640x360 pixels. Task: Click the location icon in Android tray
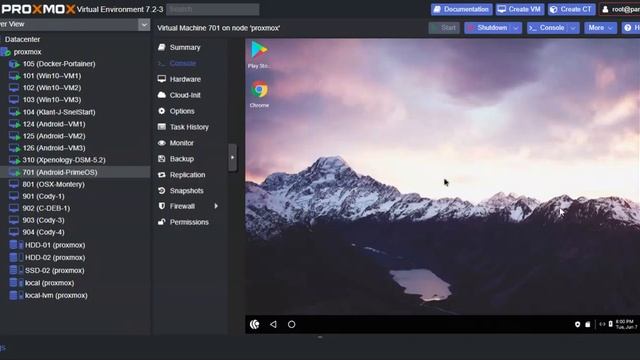tap(577, 324)
